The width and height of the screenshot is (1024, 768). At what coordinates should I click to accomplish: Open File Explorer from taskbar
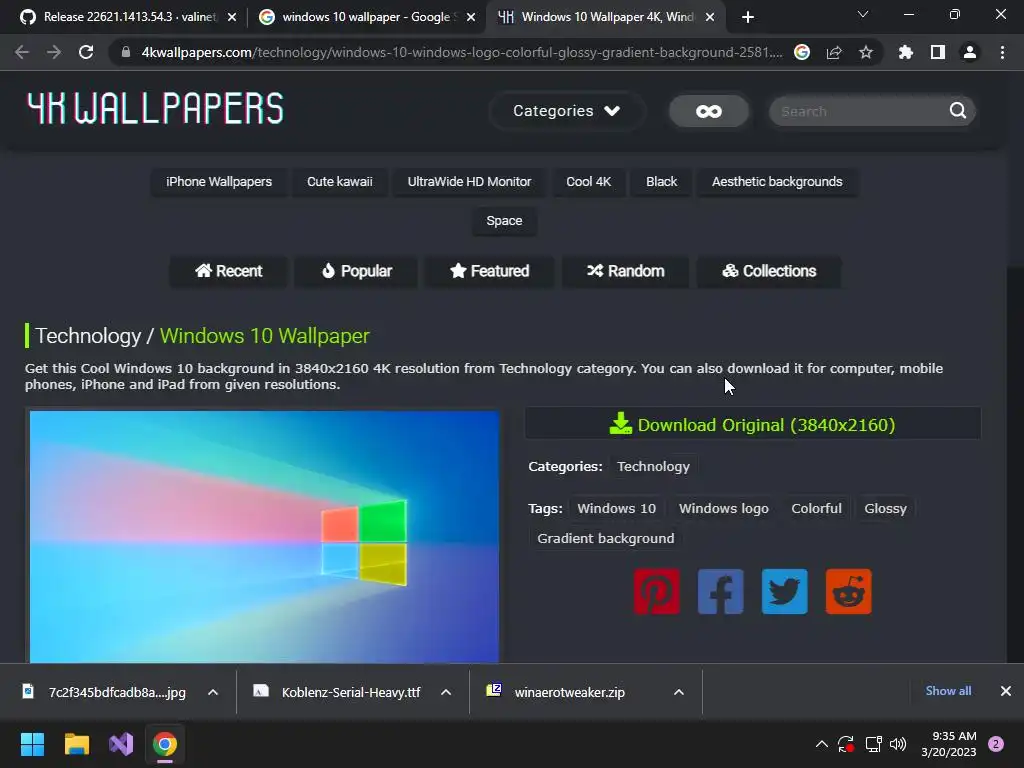point(76,744)
